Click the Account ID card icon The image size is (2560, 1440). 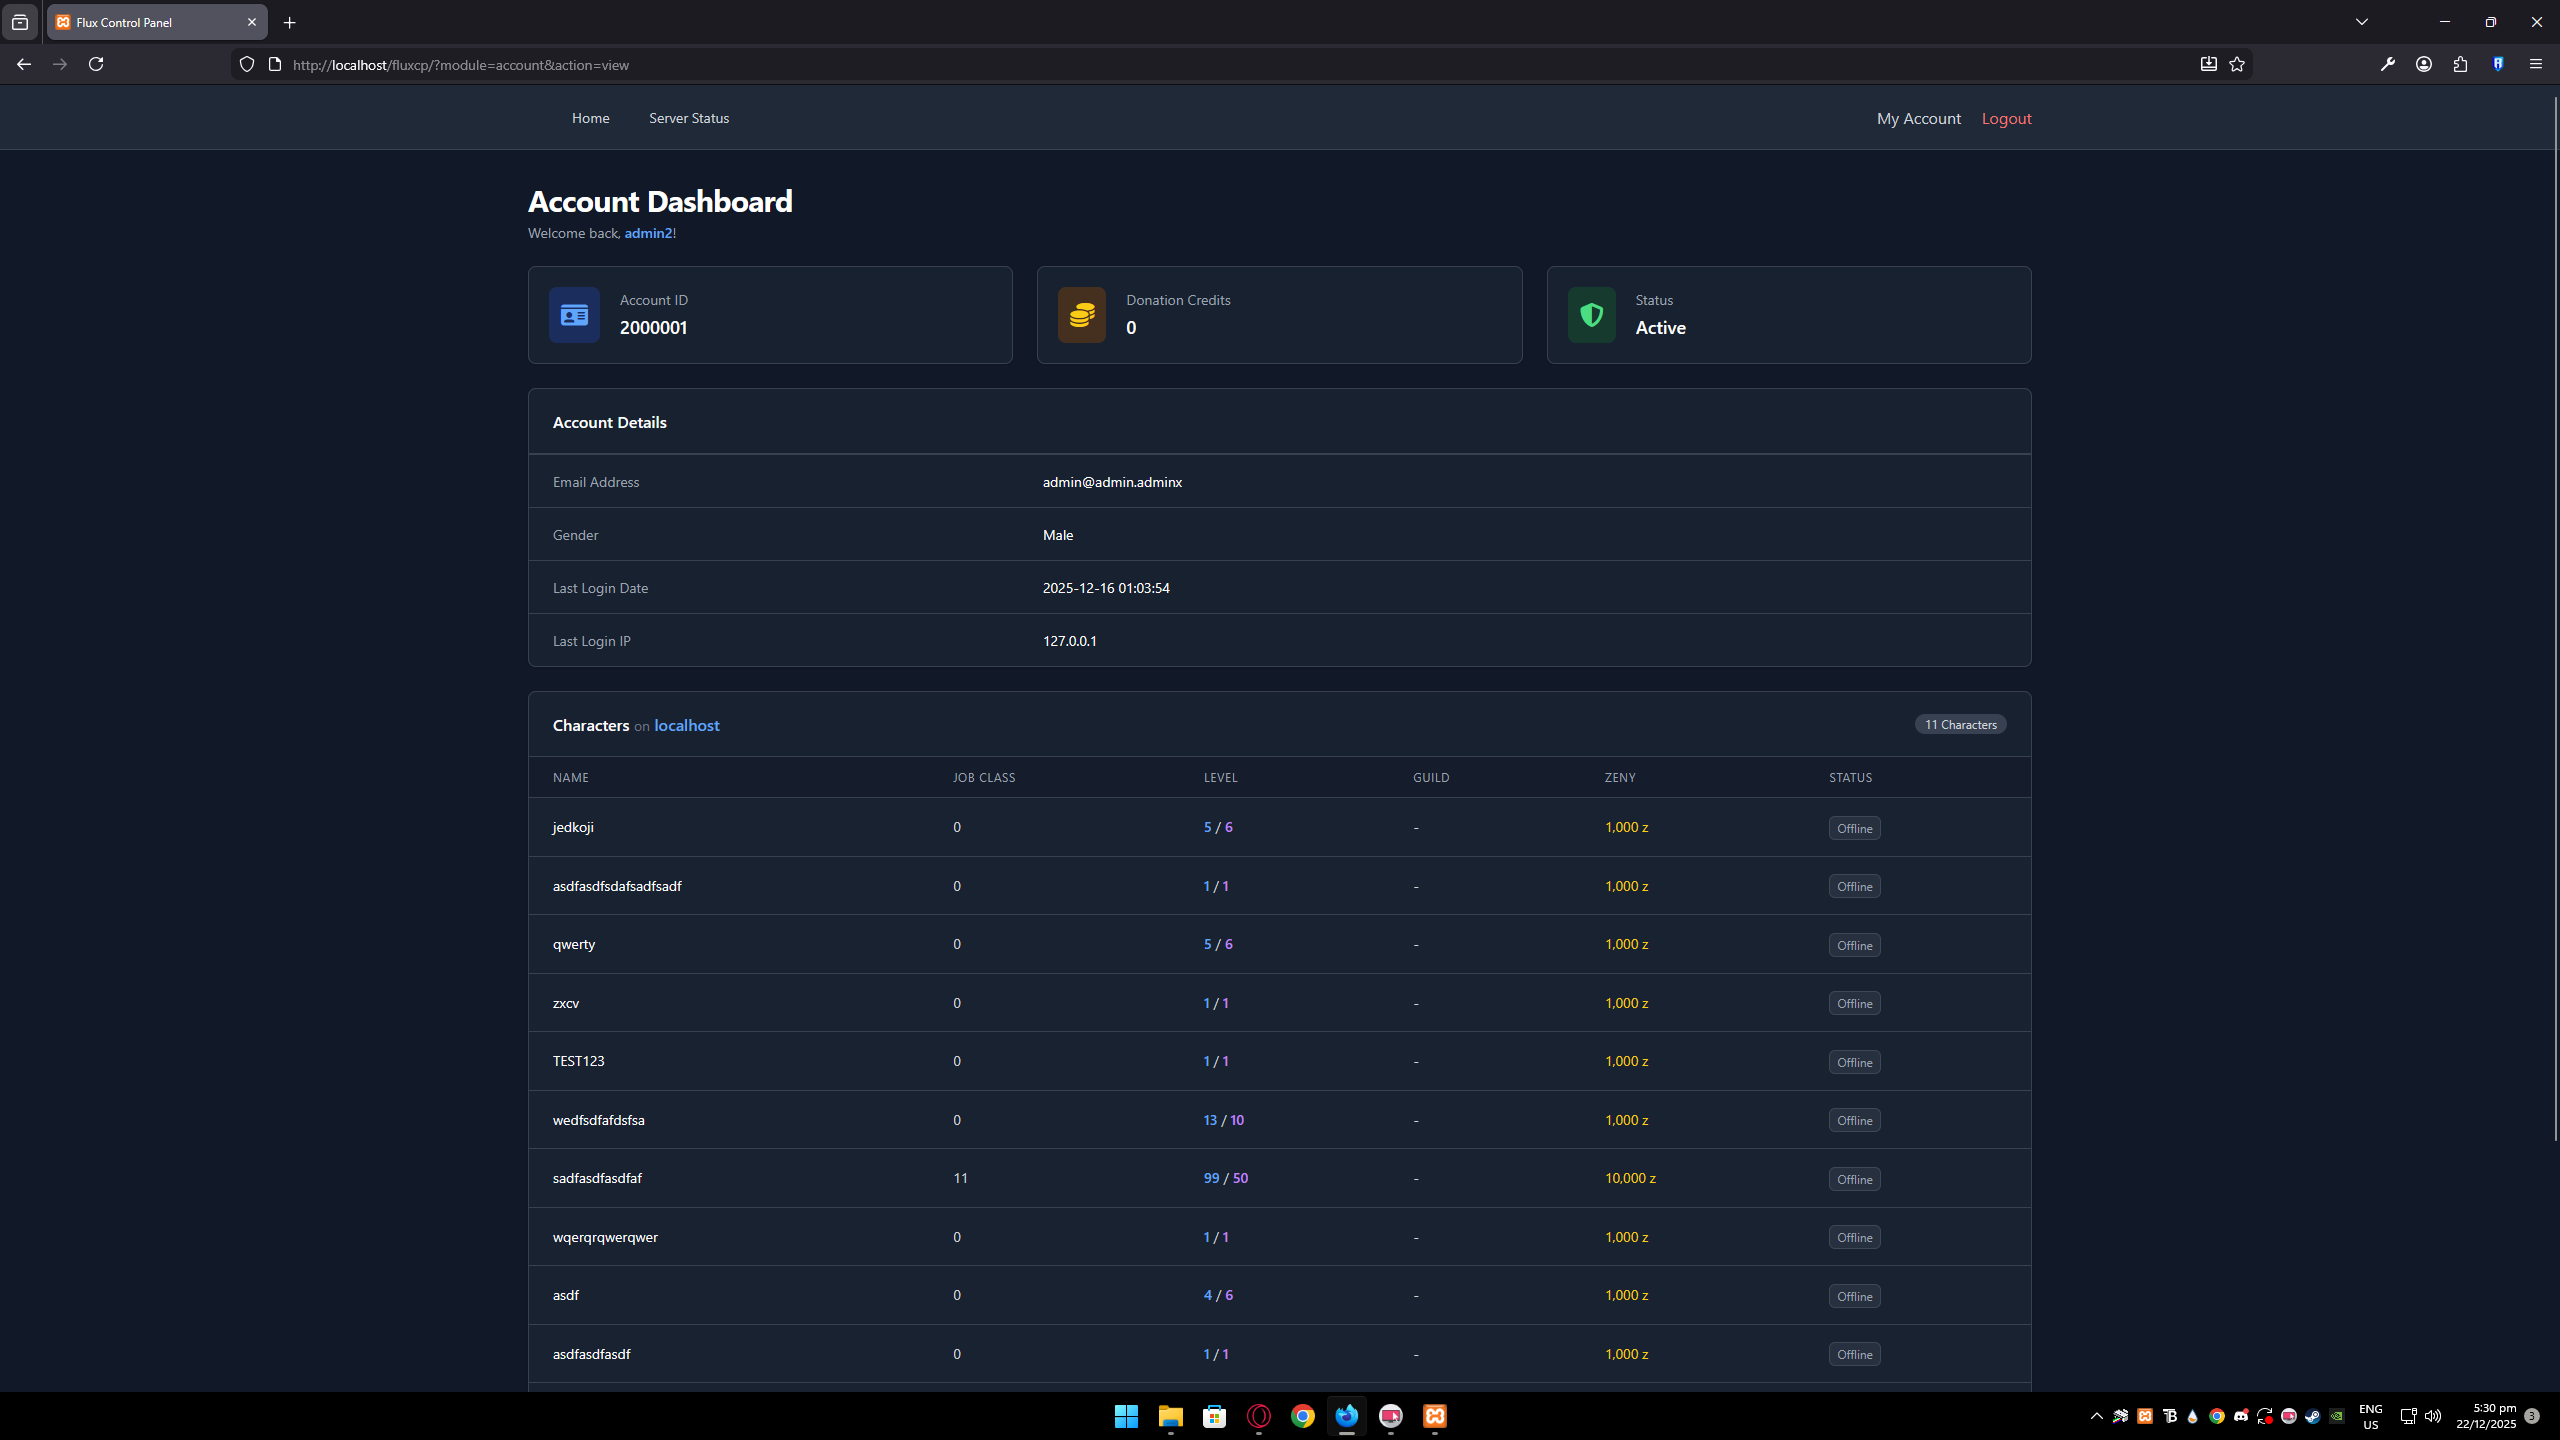(x=574, y=315)
